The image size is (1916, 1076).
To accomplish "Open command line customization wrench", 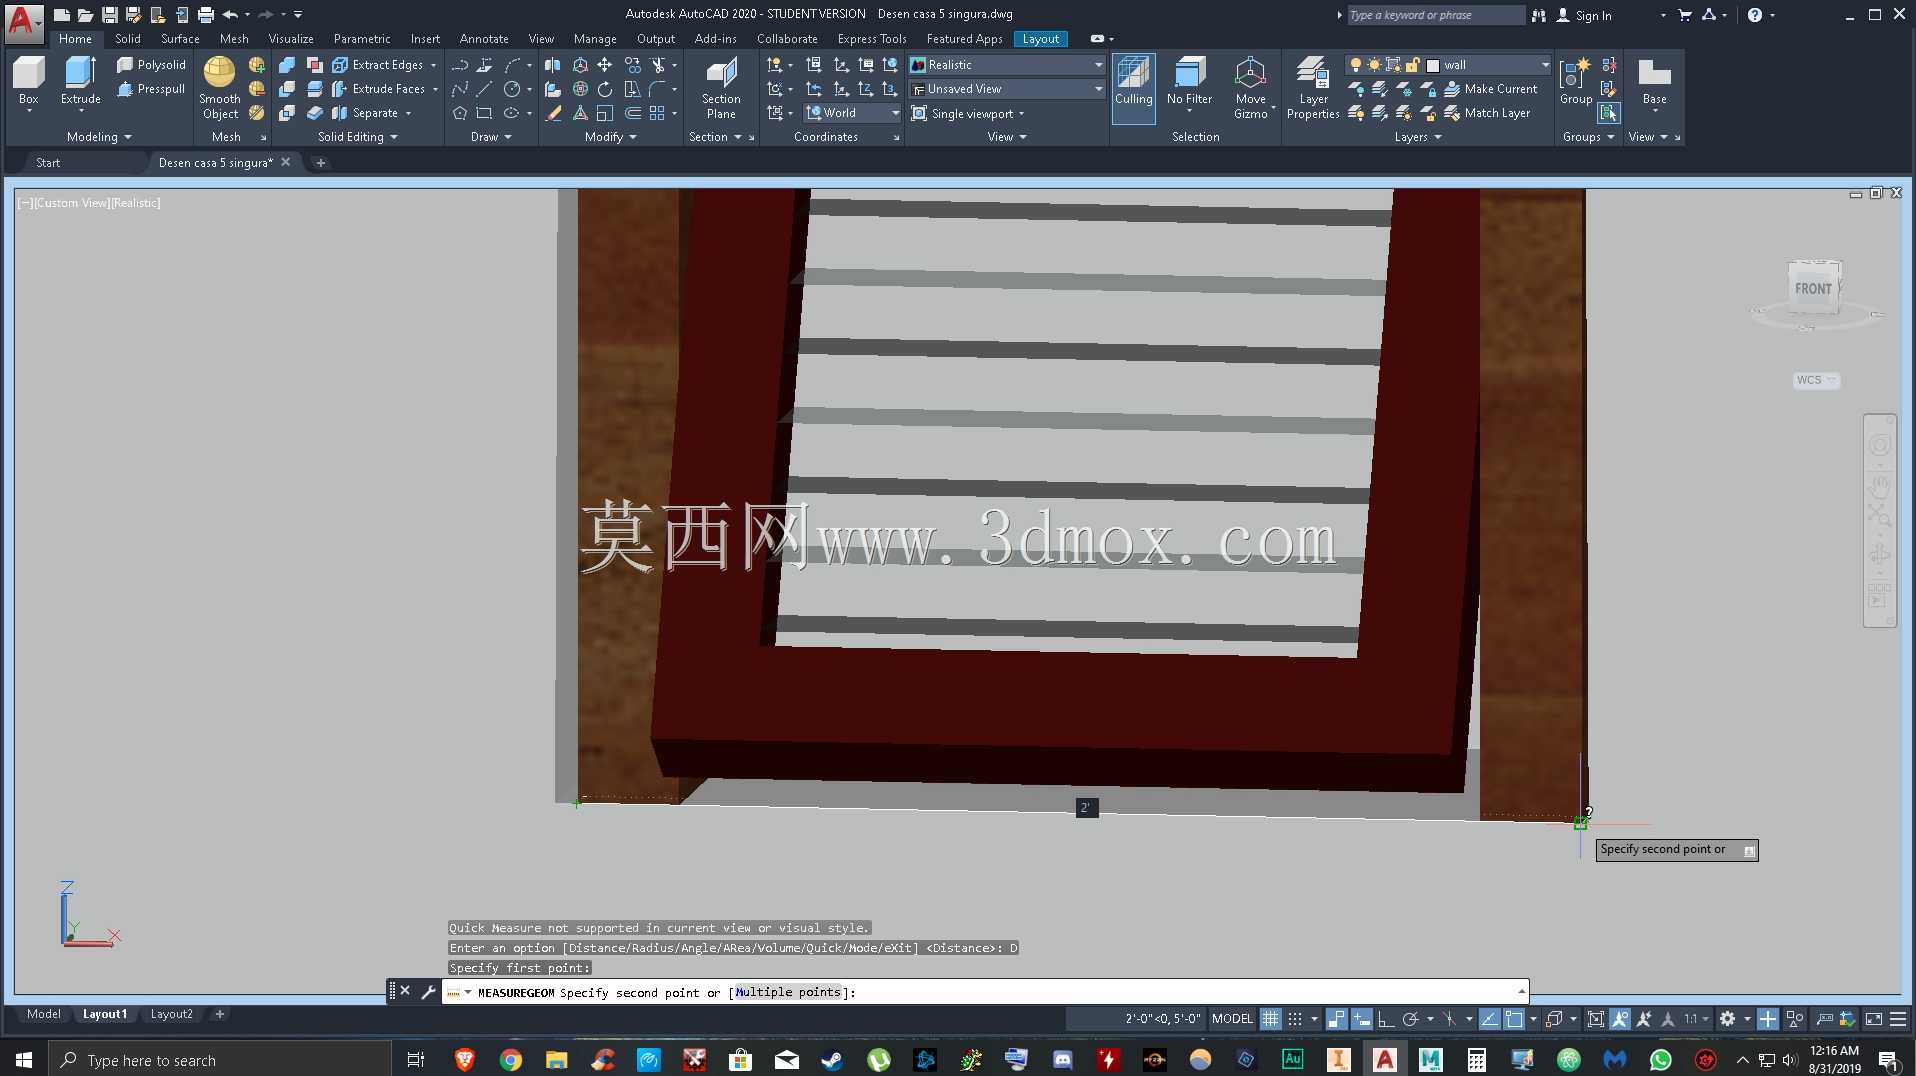I will click(428, 991).
